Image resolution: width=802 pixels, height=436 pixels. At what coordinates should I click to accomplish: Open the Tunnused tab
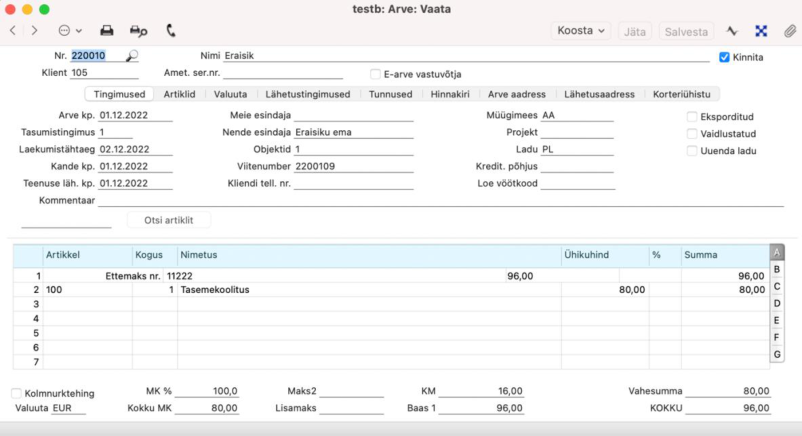390,94
